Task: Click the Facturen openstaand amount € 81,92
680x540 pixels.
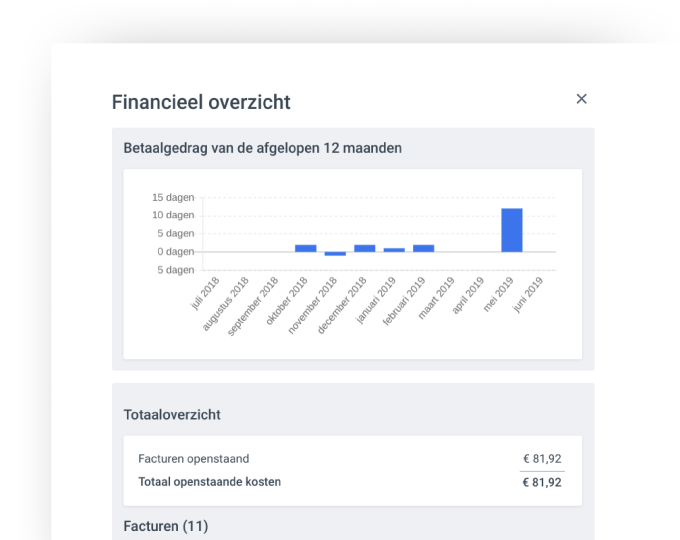Action: [x=542, y=458]
